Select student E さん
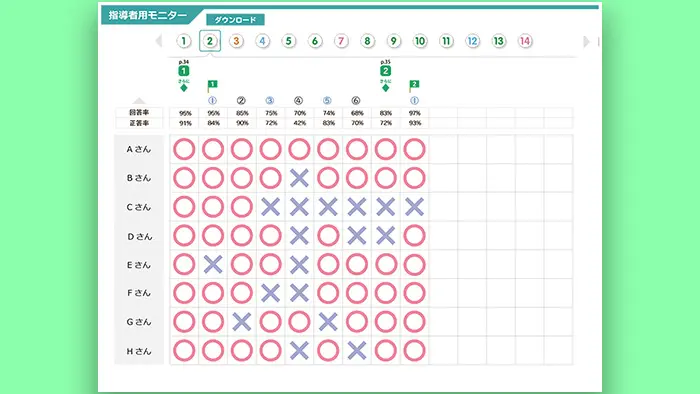Viewport: 700px width, 394px height. pyautogui.click(x=139, y=265)
